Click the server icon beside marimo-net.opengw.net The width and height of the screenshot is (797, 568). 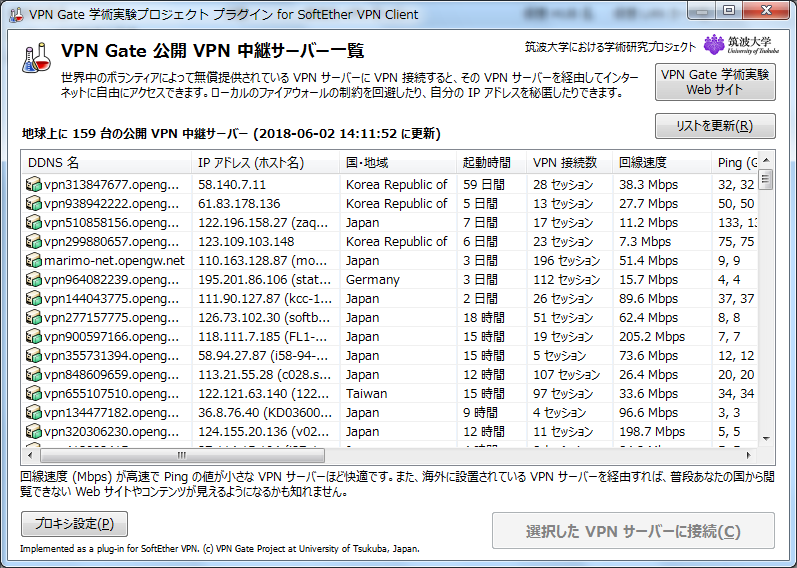[x=35, y=261]
